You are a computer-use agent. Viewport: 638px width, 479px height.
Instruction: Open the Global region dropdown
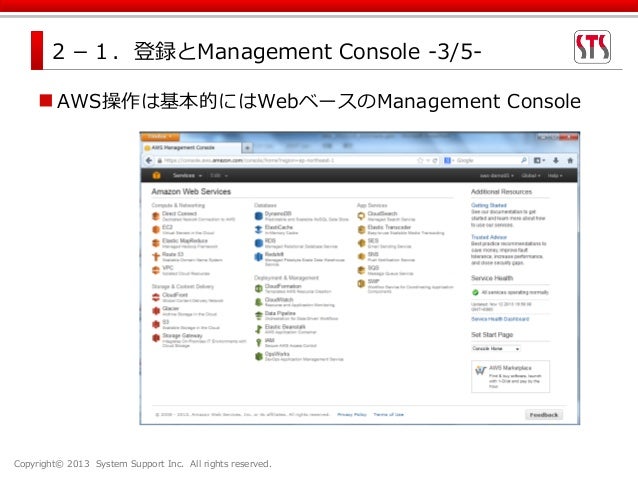[x=531, y=175]
